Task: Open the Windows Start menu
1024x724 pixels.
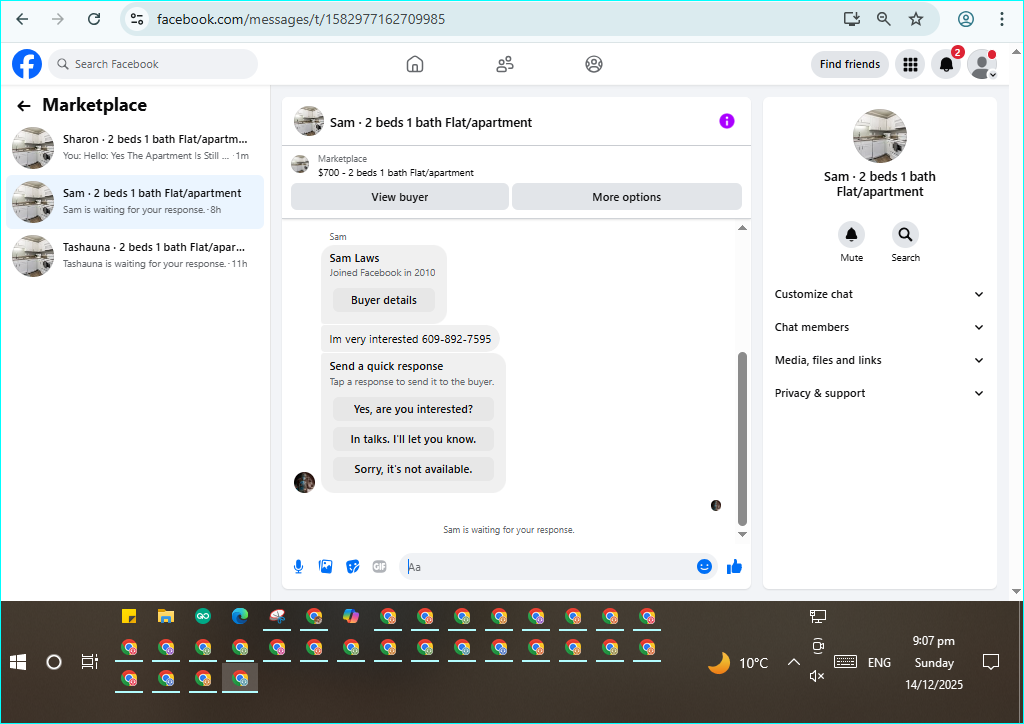Action: tap(18, 663)
